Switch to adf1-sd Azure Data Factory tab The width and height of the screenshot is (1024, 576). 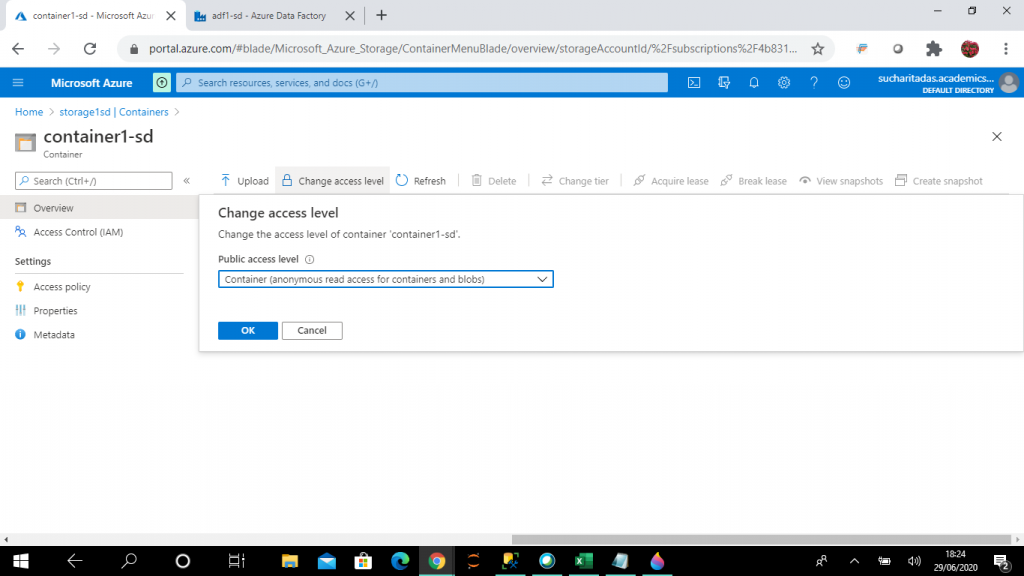point(268,16)
